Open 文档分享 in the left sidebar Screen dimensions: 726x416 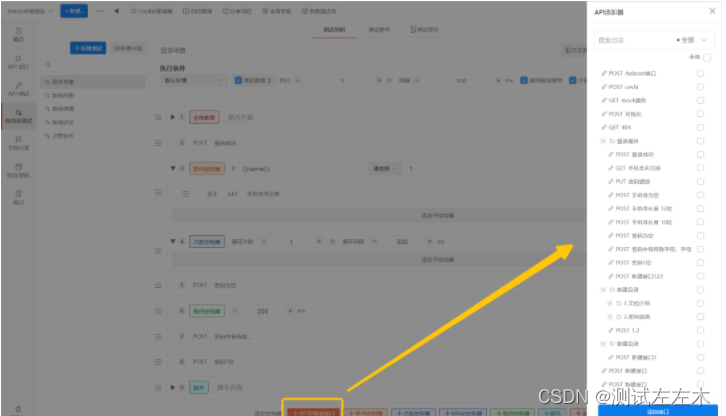[19, 143]
